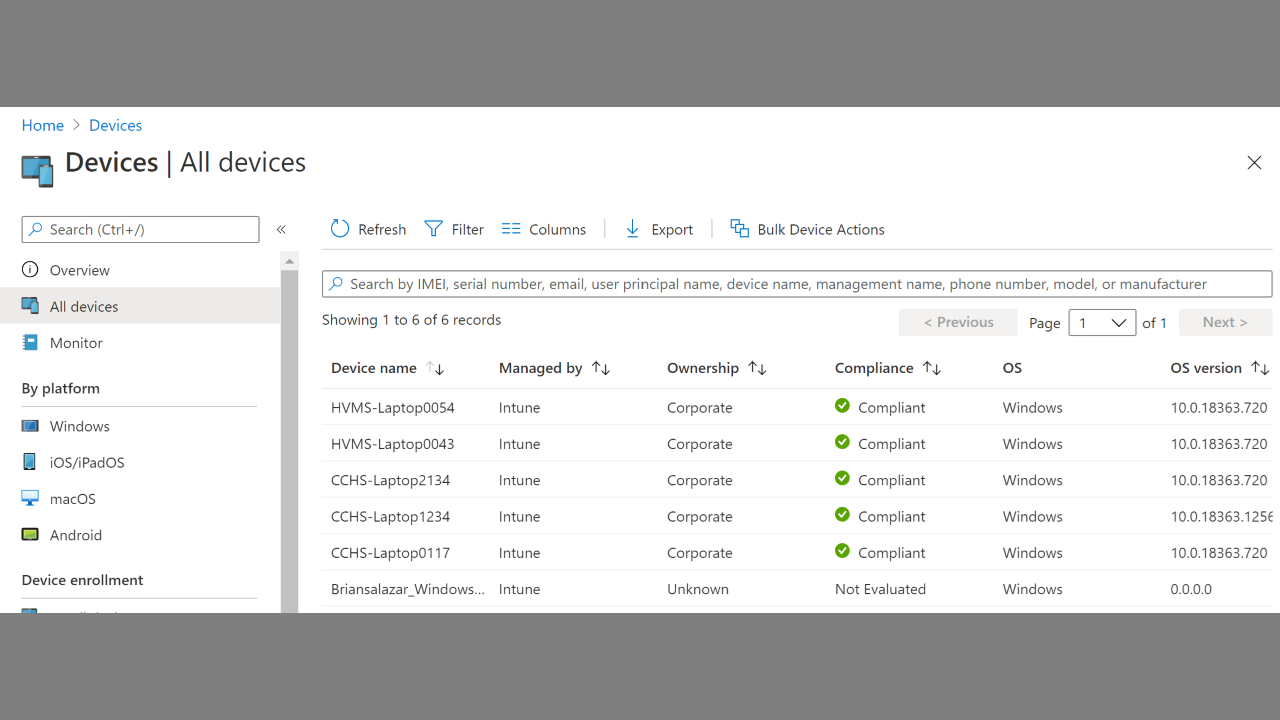1280x720 pixels.
Task: Go to Devices breadcrumb link
Action: pyautogui.click(x=115, y=125)
